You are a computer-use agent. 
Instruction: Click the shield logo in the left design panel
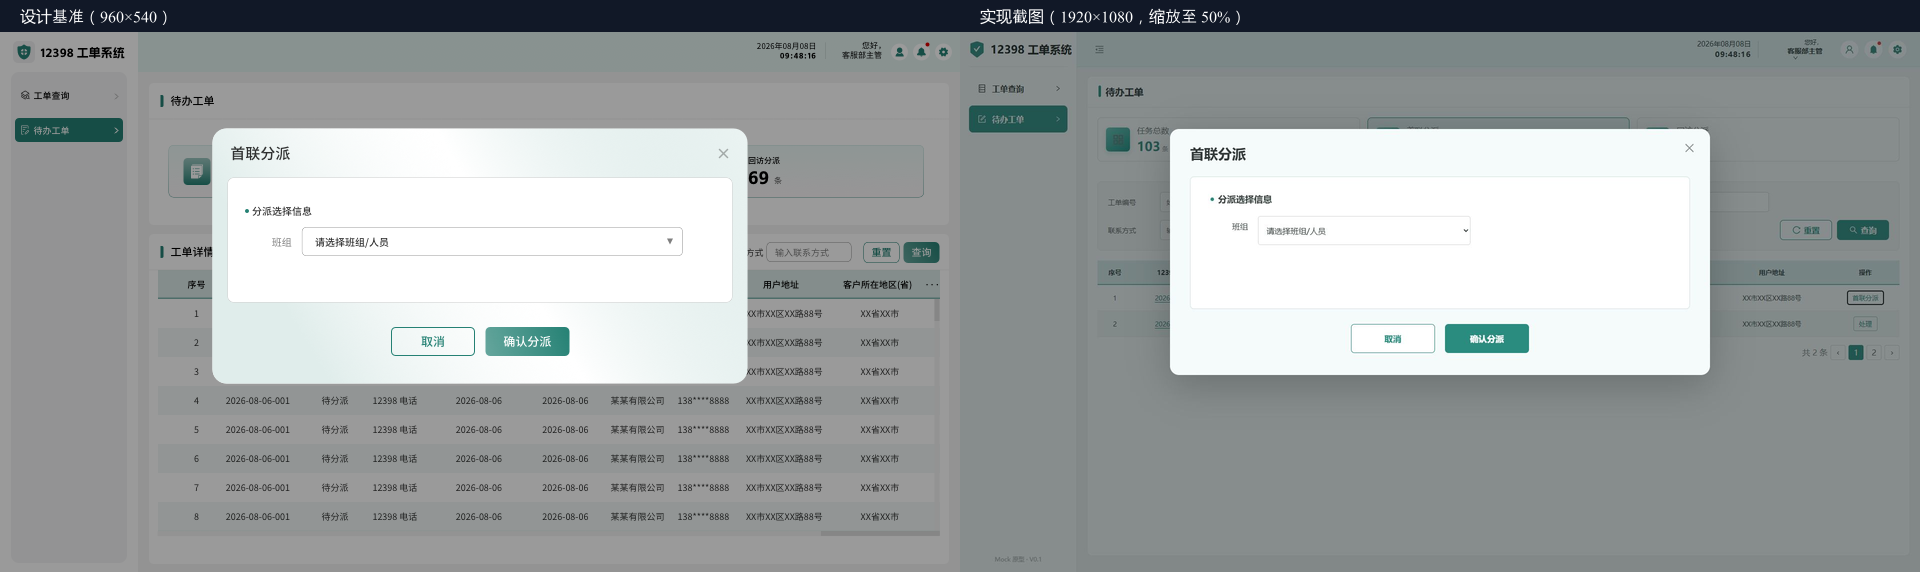pos(24,52)
